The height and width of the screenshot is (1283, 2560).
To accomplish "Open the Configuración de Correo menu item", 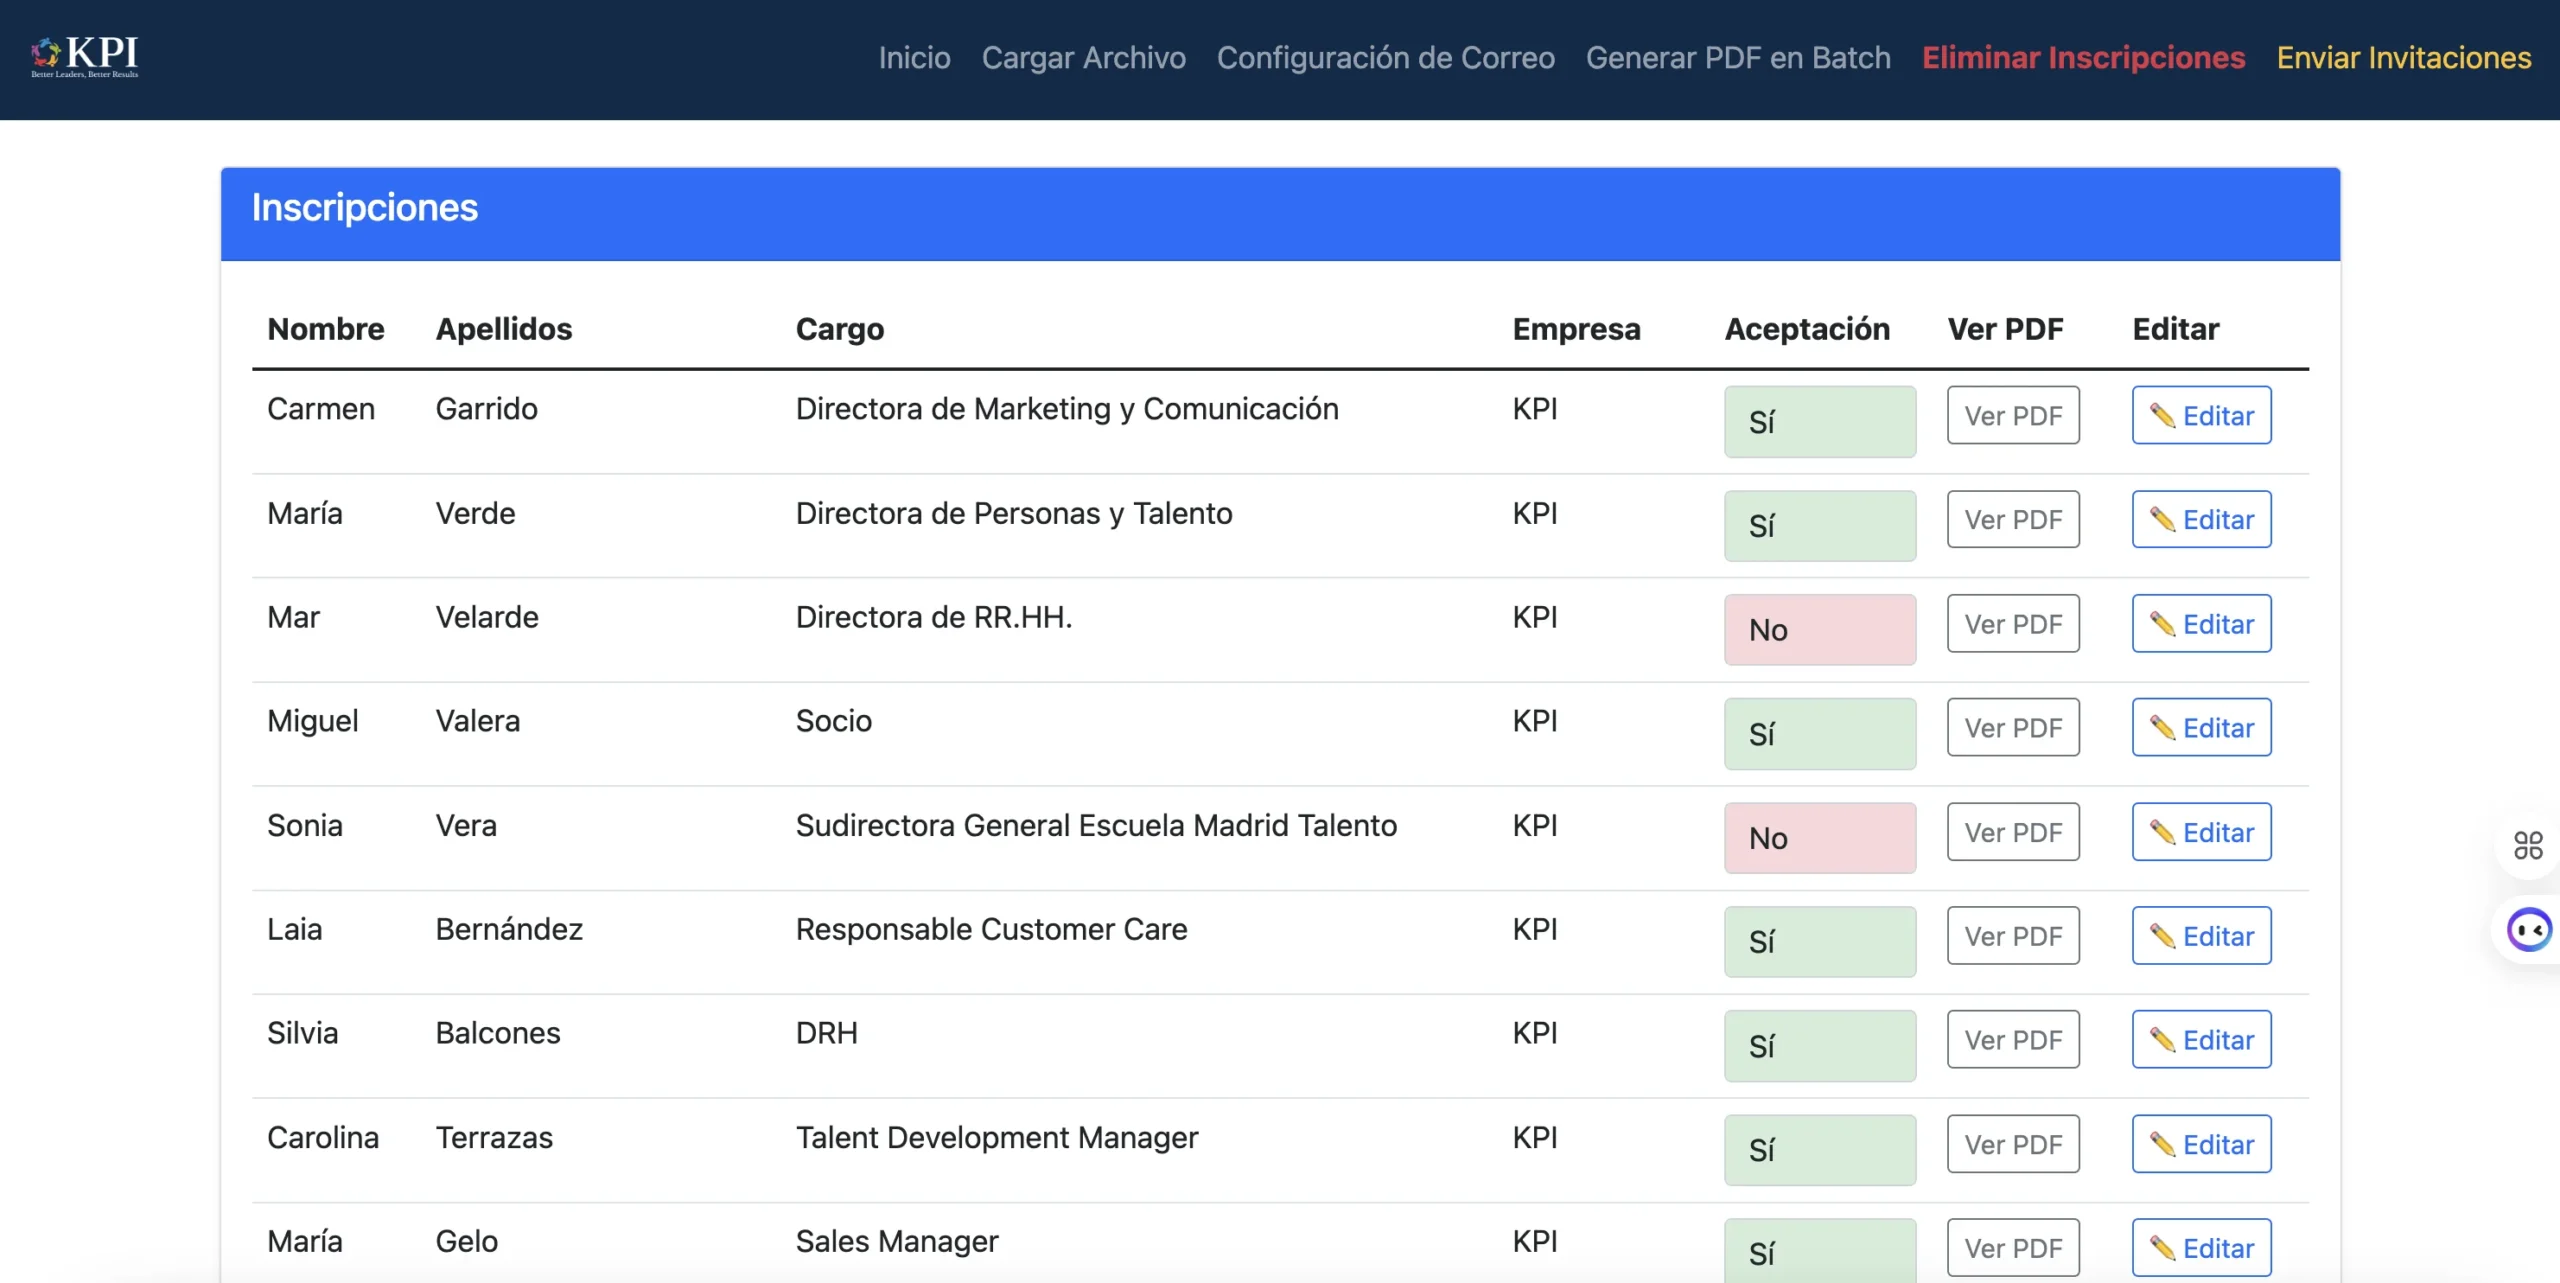I will (1385, 58).
